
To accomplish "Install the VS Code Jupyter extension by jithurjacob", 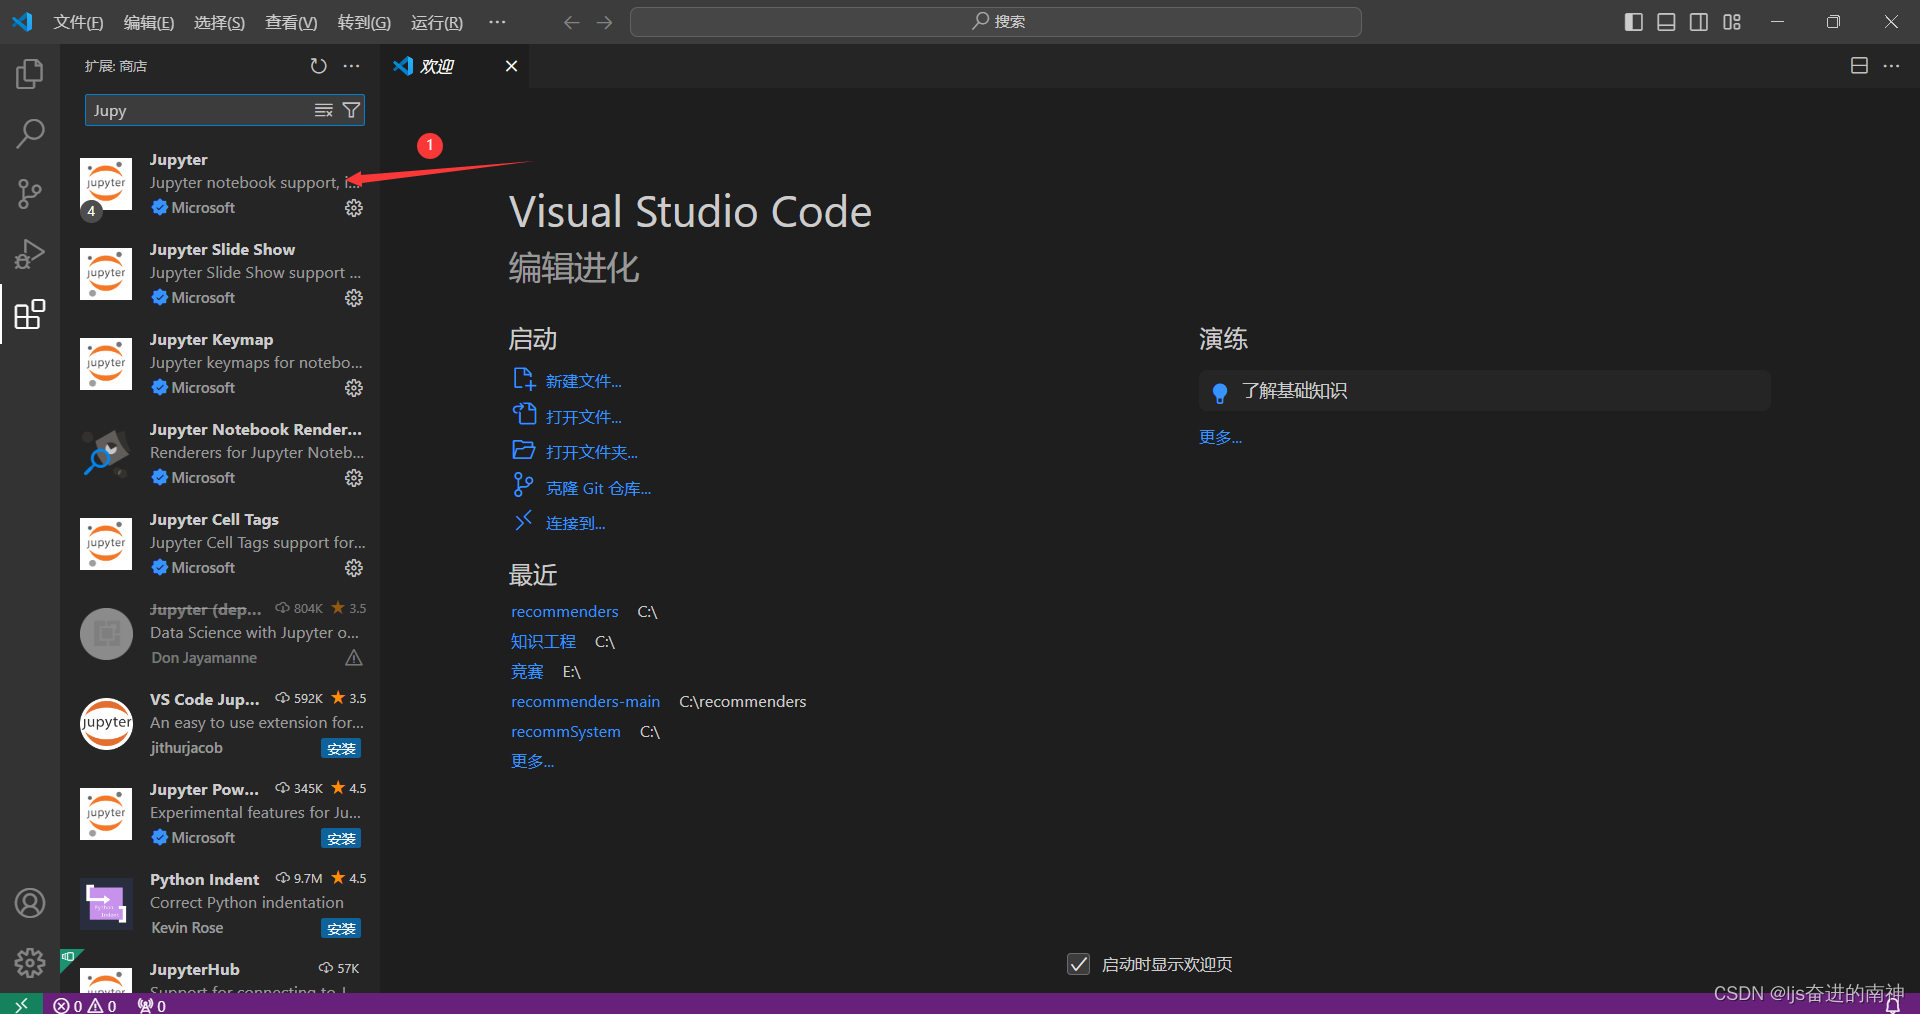I will (x=341, y=749).
